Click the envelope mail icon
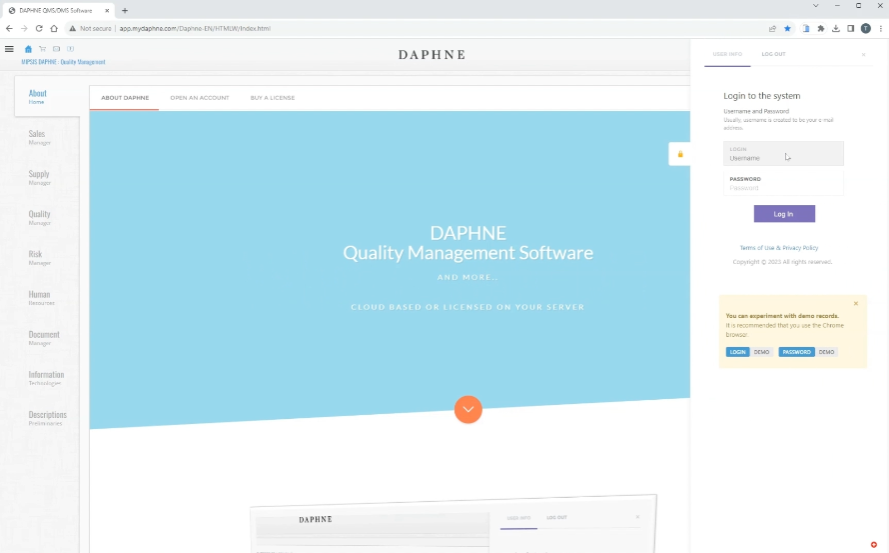The height and width of the screenshot is (553, 889). (56, 49)
